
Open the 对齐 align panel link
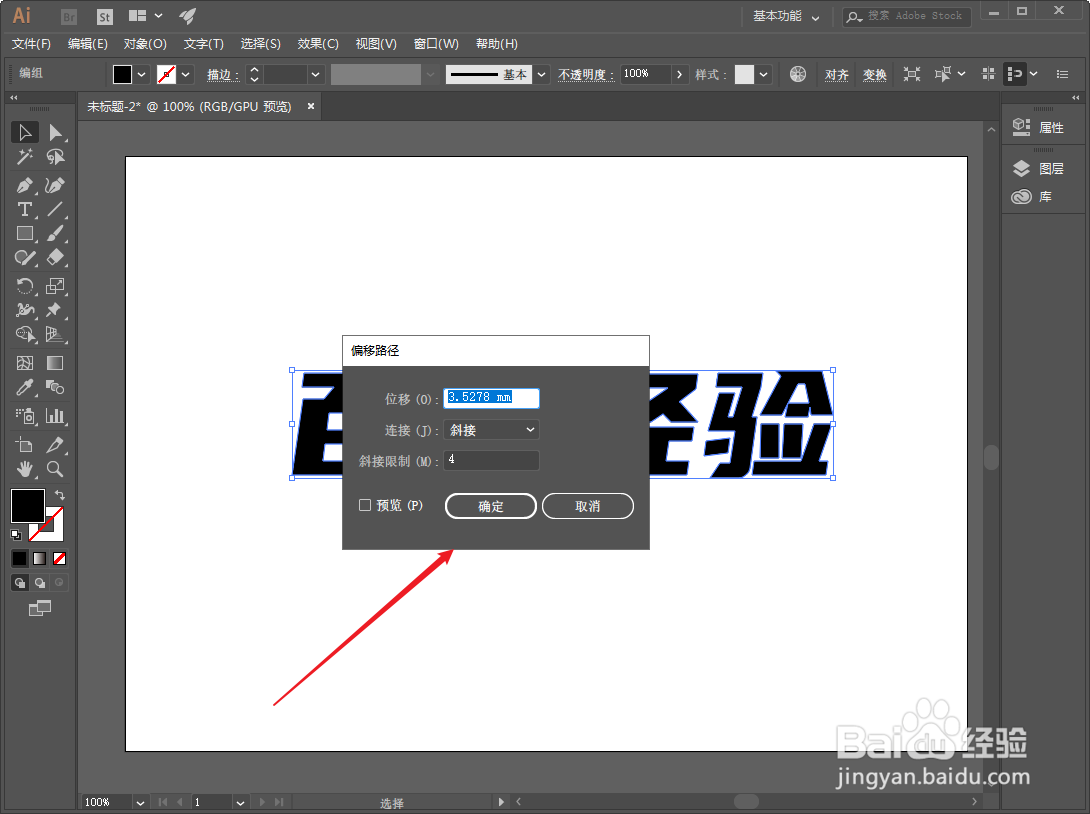(x=836, y=74)
